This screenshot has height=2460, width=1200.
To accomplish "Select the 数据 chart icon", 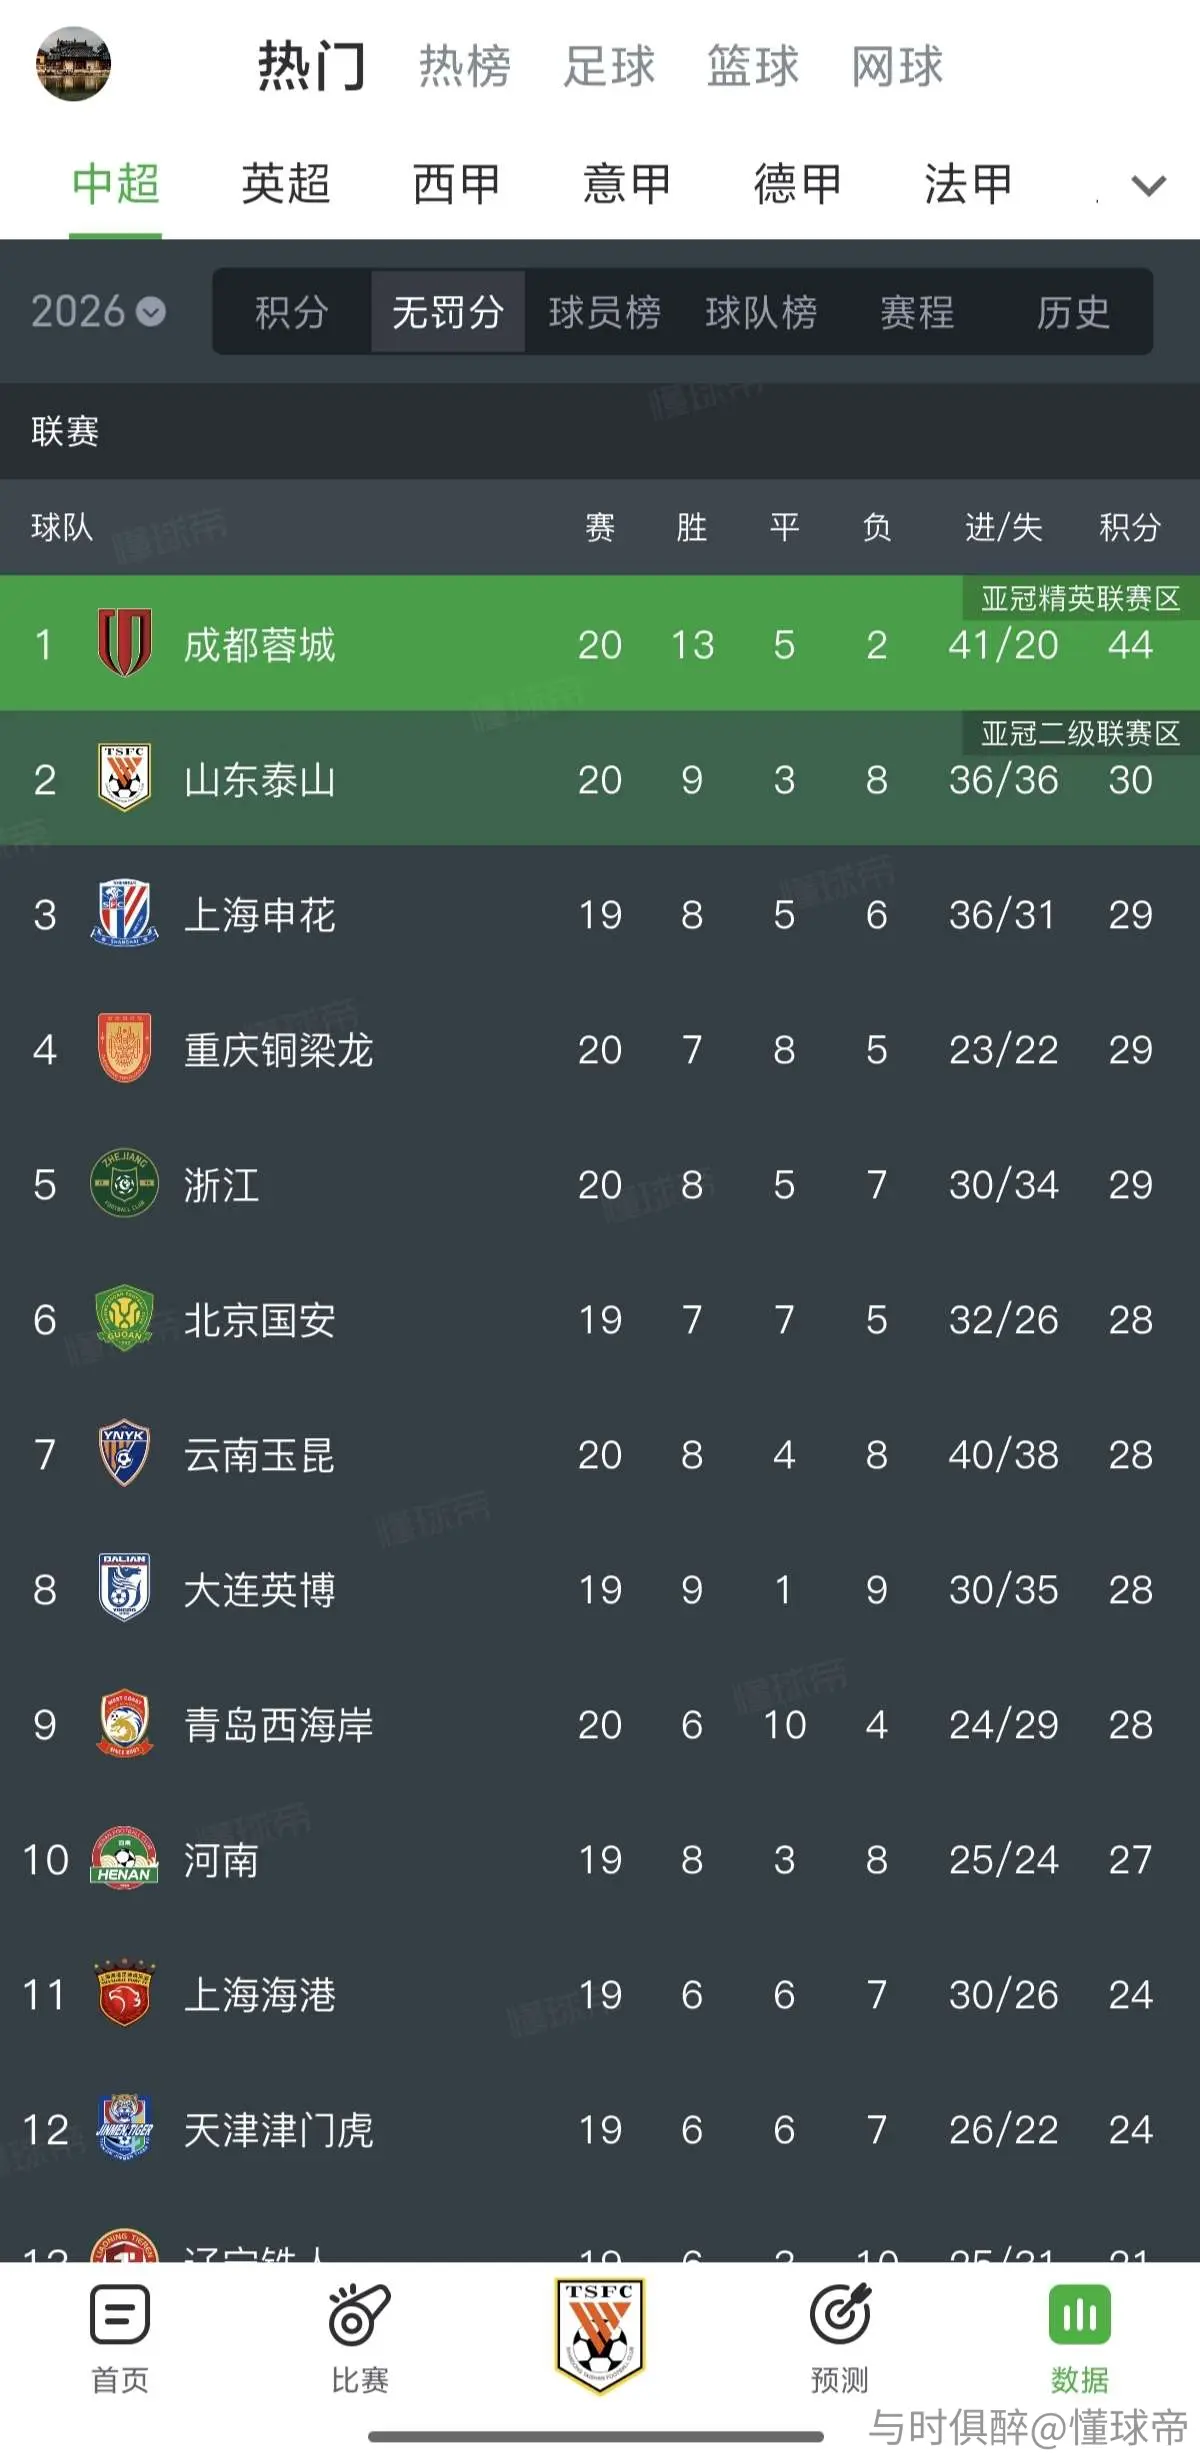I will click(x=1080, y=2314).
